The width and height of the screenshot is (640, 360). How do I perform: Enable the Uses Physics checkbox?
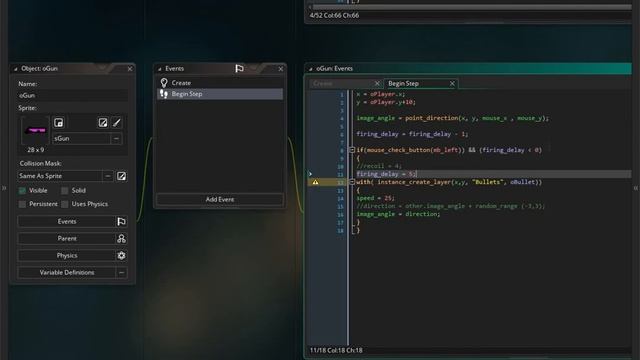pos(64,204)
